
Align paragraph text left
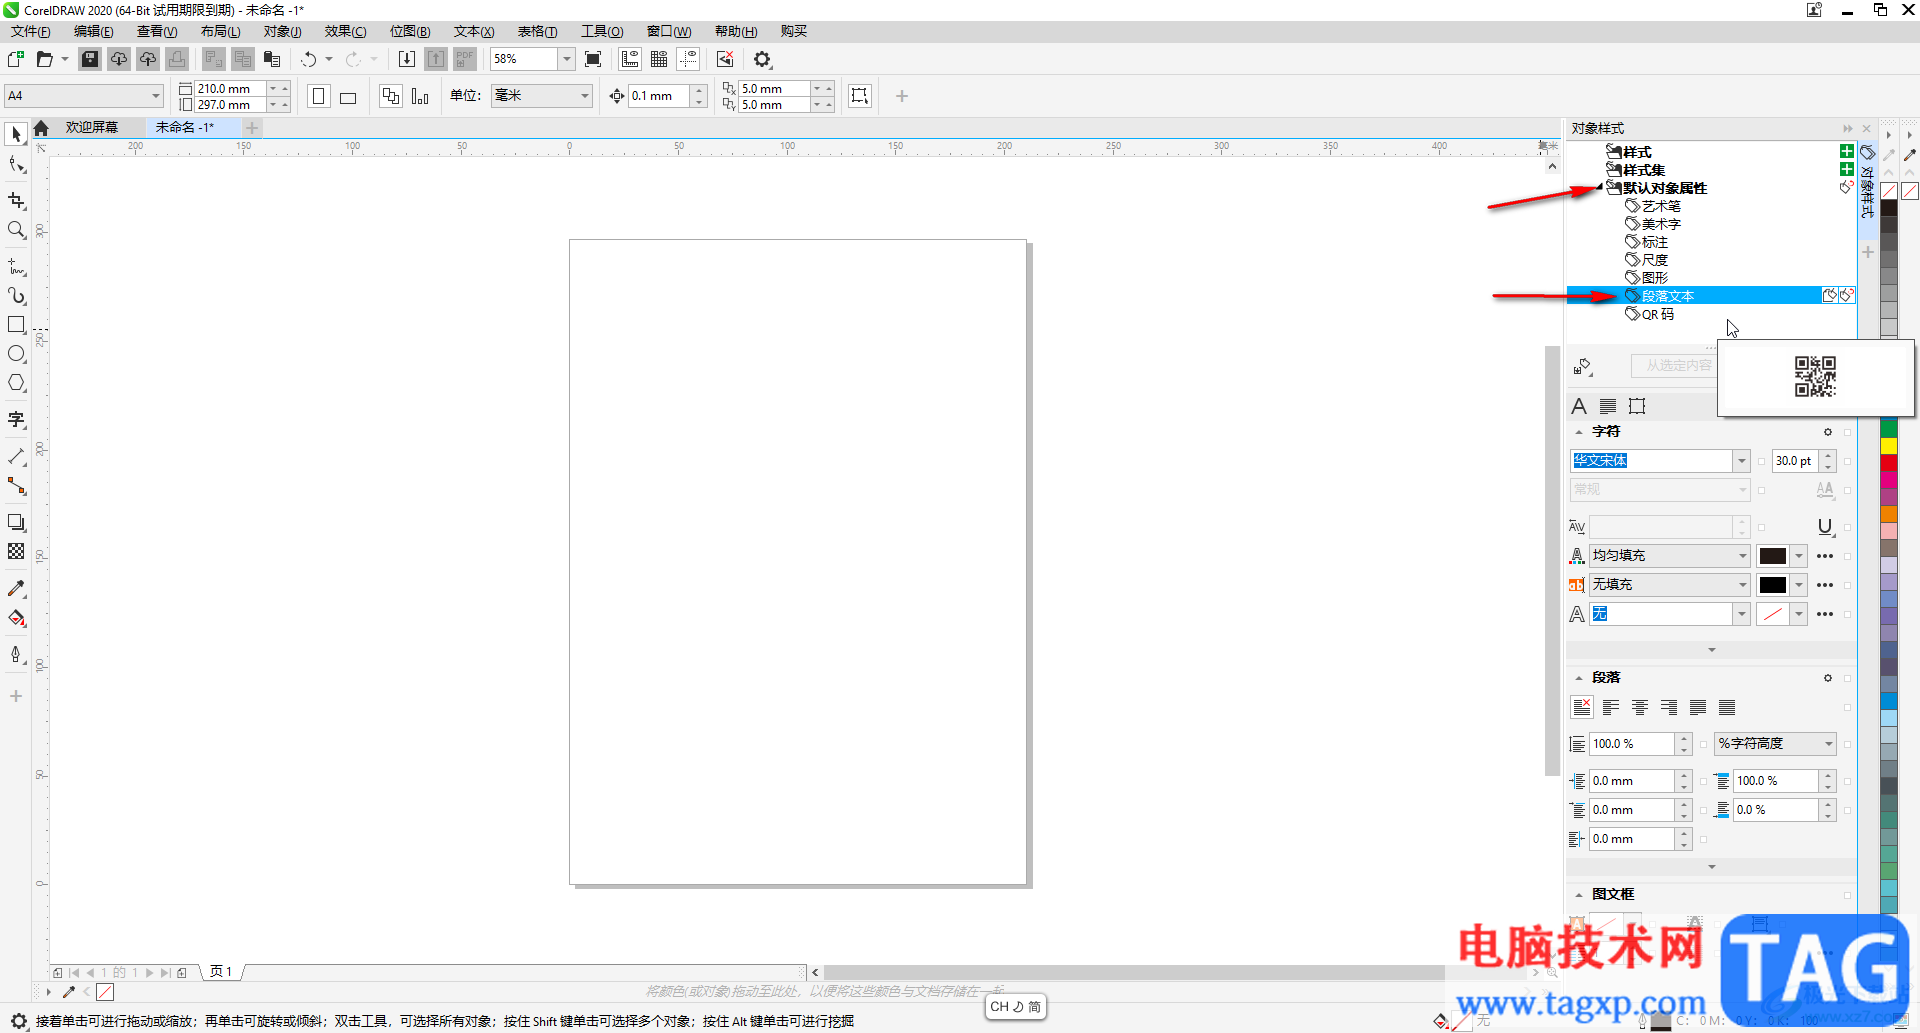point(1611,708)
